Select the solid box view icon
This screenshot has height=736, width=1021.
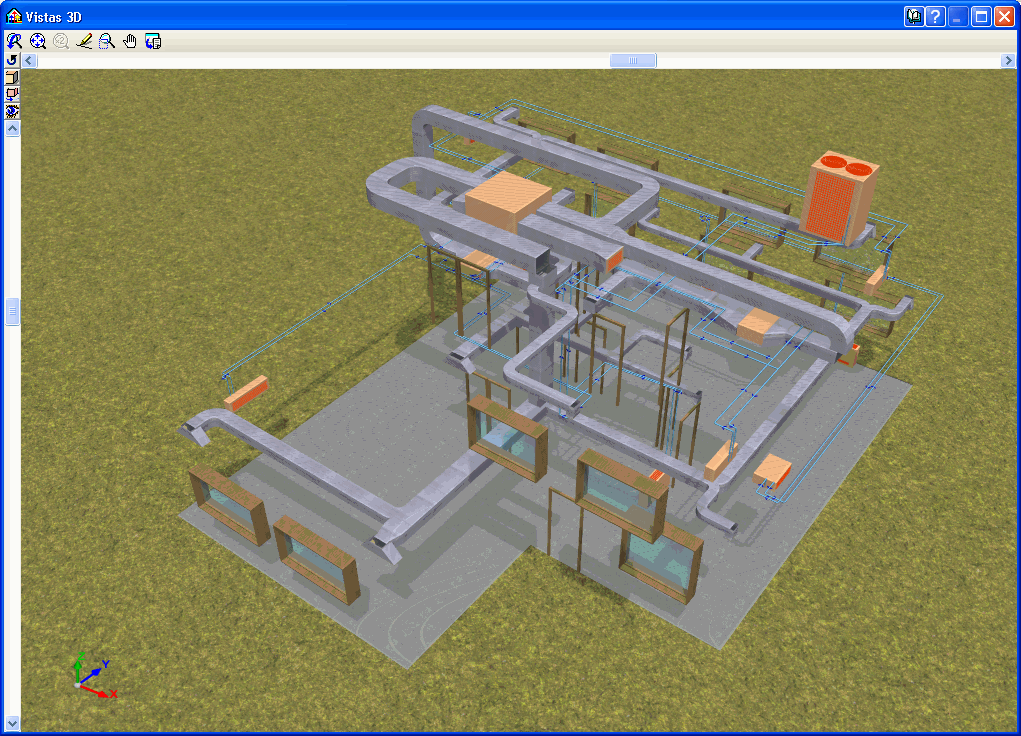12,77
